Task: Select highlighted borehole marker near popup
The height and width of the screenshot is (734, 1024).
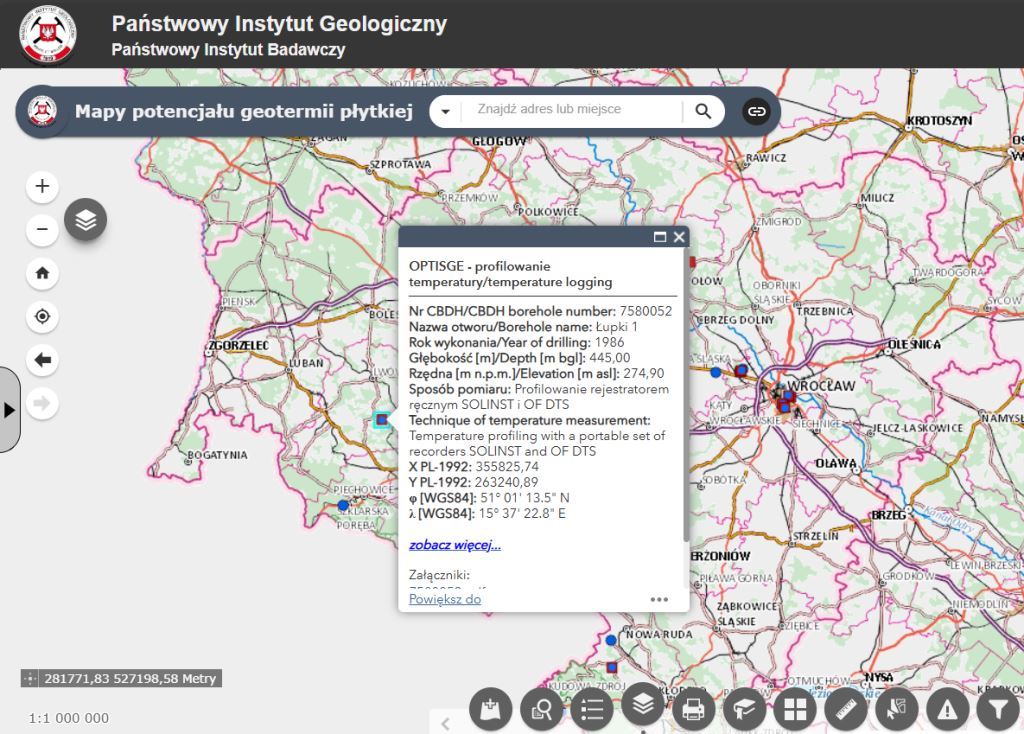Action: 381,419
